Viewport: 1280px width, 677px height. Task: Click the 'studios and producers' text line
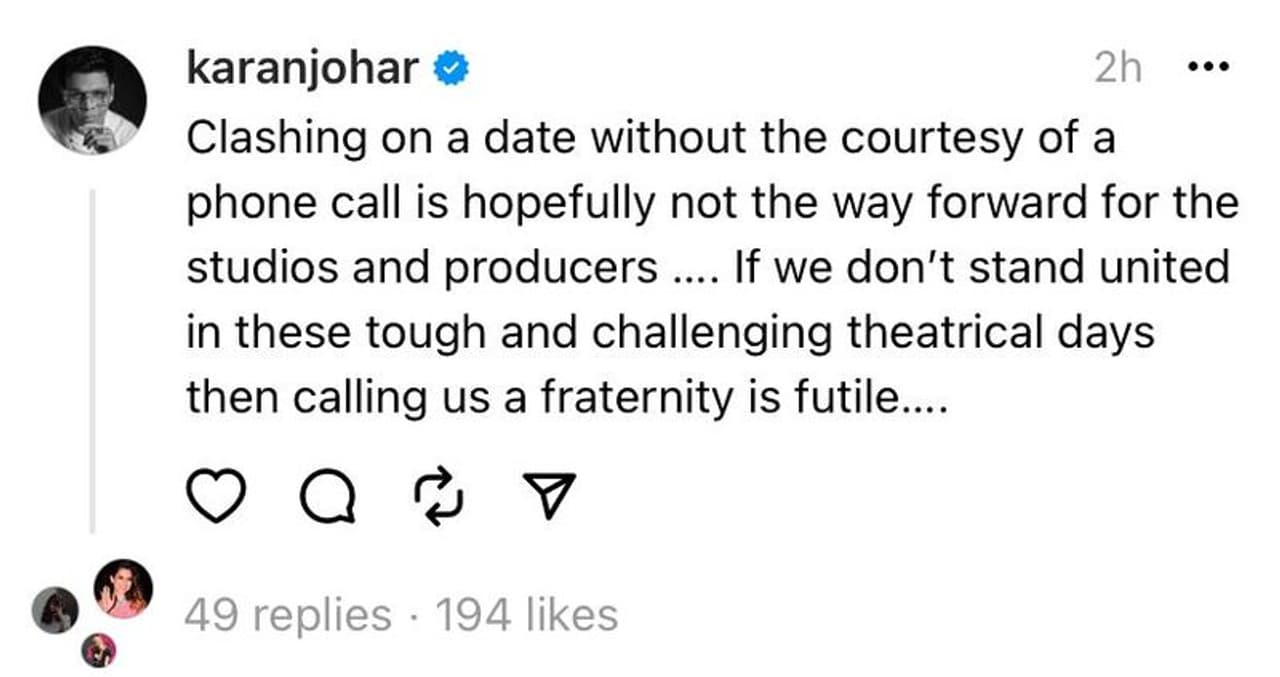coord(420,269)
